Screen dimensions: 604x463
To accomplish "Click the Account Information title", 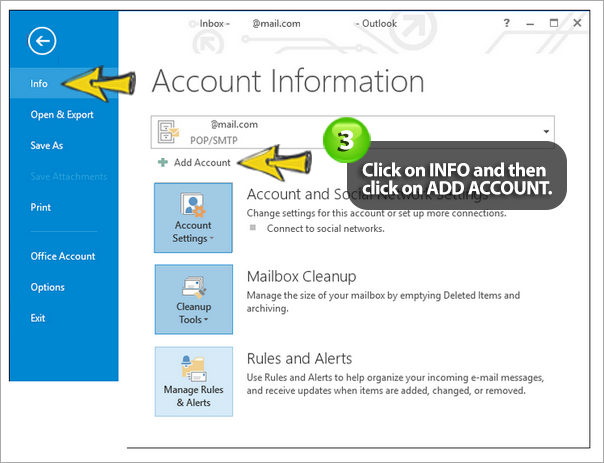I will click(288, 81).
